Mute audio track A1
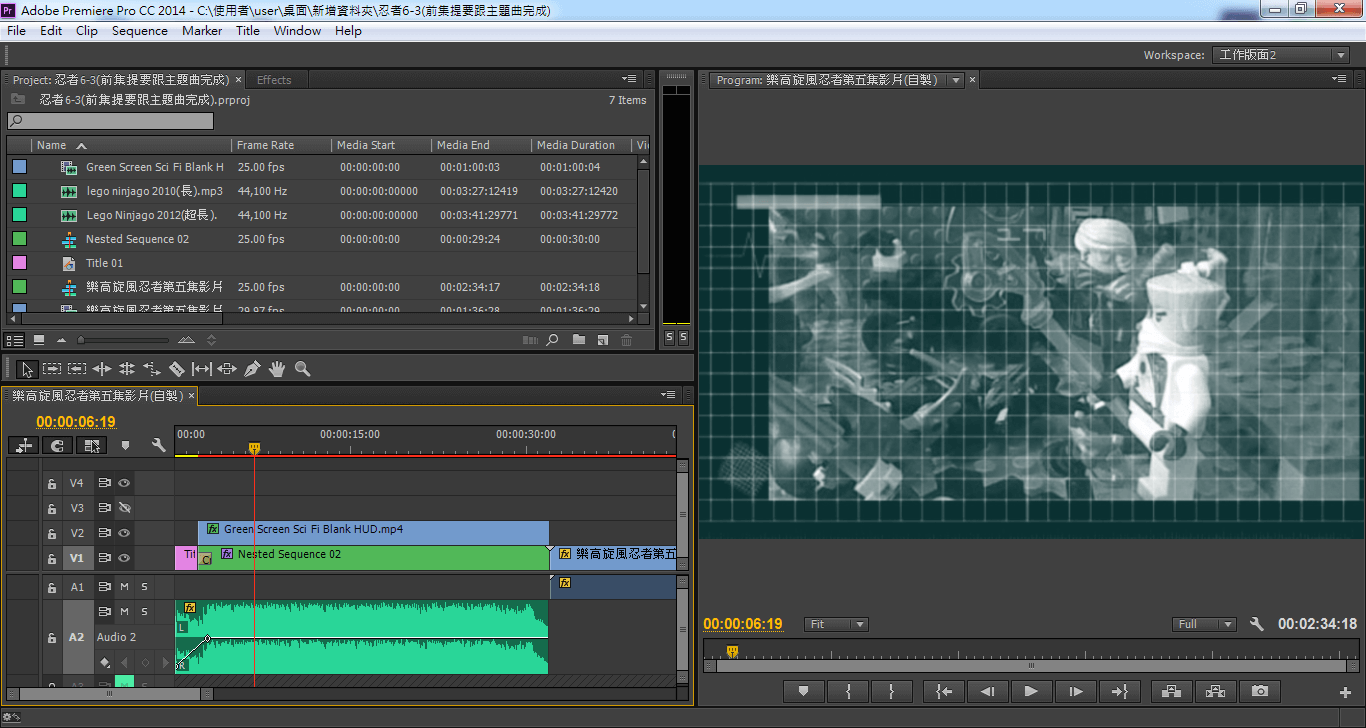The height and width of the screenshot is (728, 1366). [125, 587]
